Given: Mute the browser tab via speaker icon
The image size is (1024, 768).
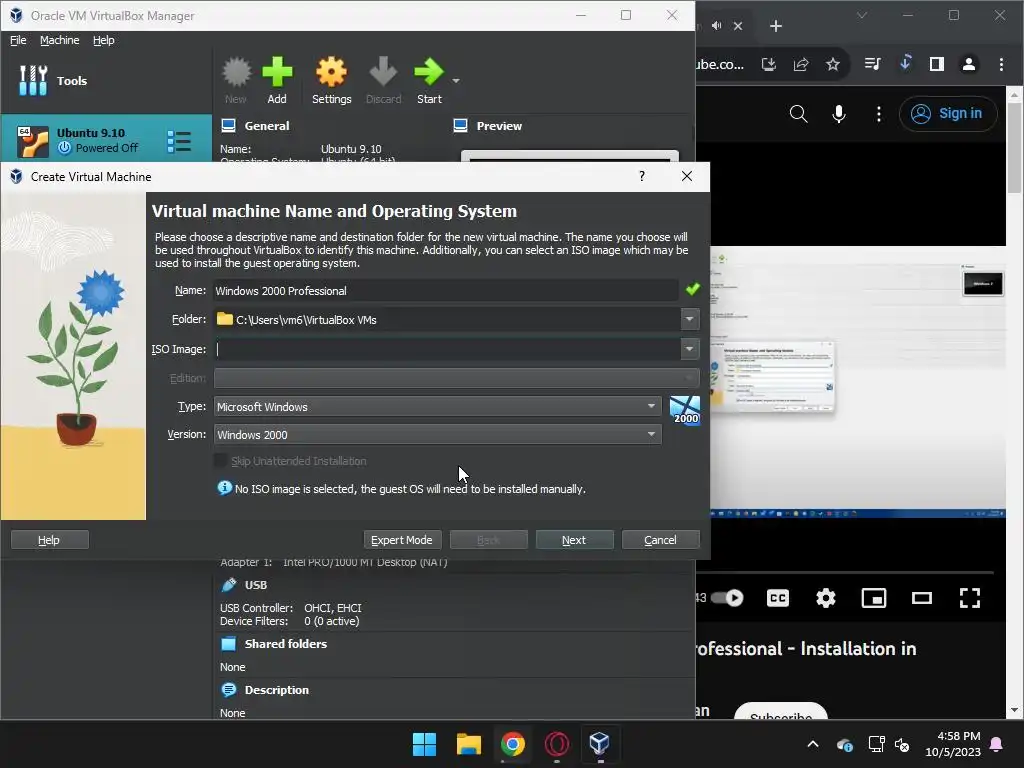Looking at the screenshot, I should tap(716, 25).
